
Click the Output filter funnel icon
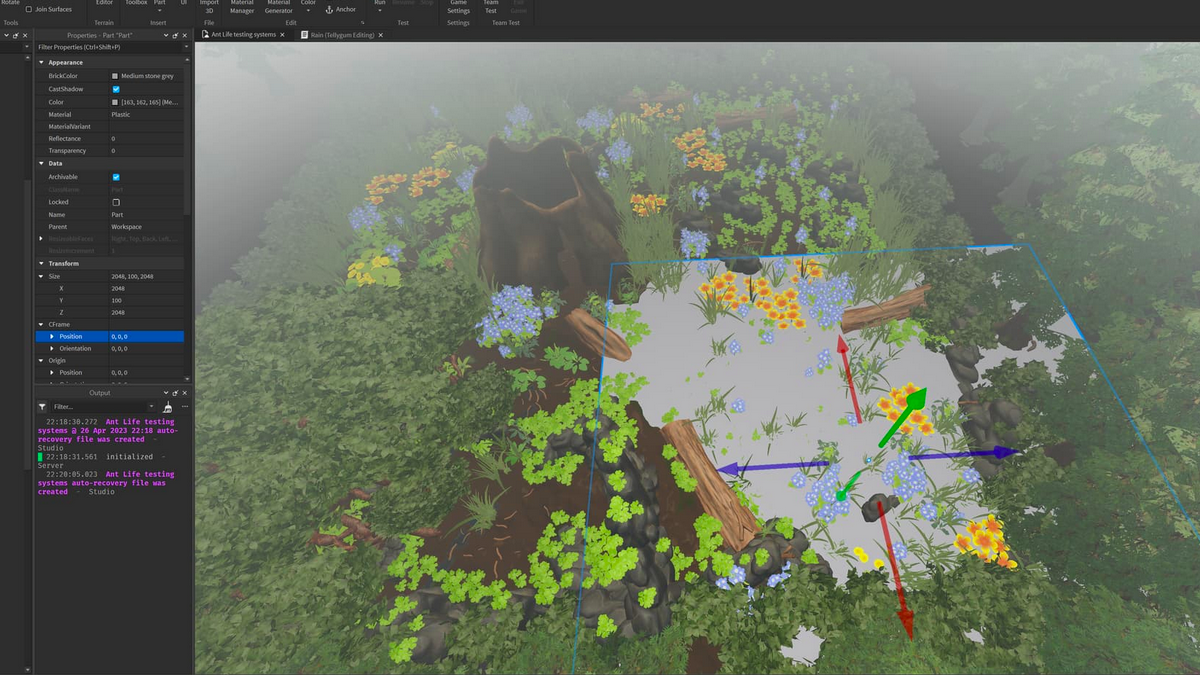click(42, 407)
